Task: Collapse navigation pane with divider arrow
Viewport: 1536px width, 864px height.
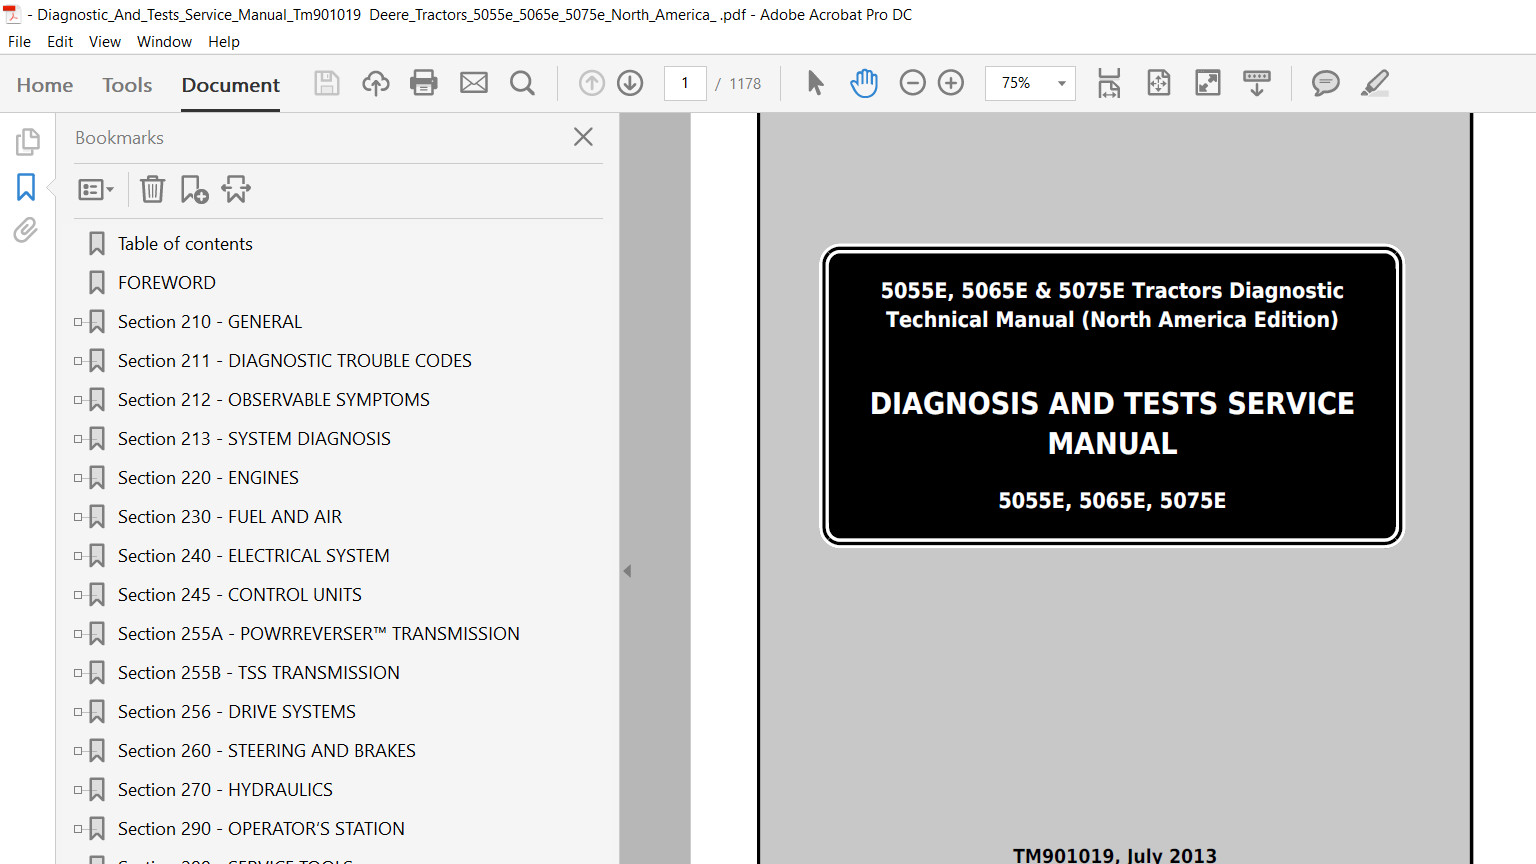Action: (x=627, y=571)
